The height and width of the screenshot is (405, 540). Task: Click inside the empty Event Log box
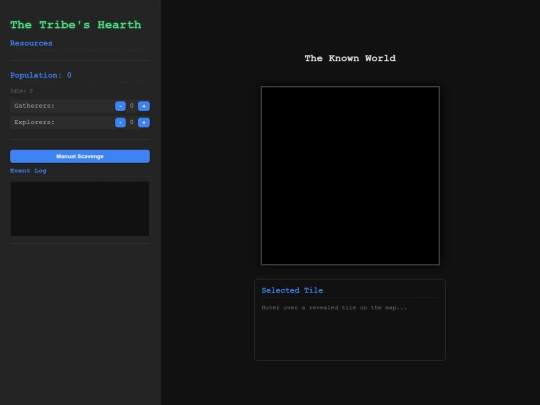click(80, 209)
